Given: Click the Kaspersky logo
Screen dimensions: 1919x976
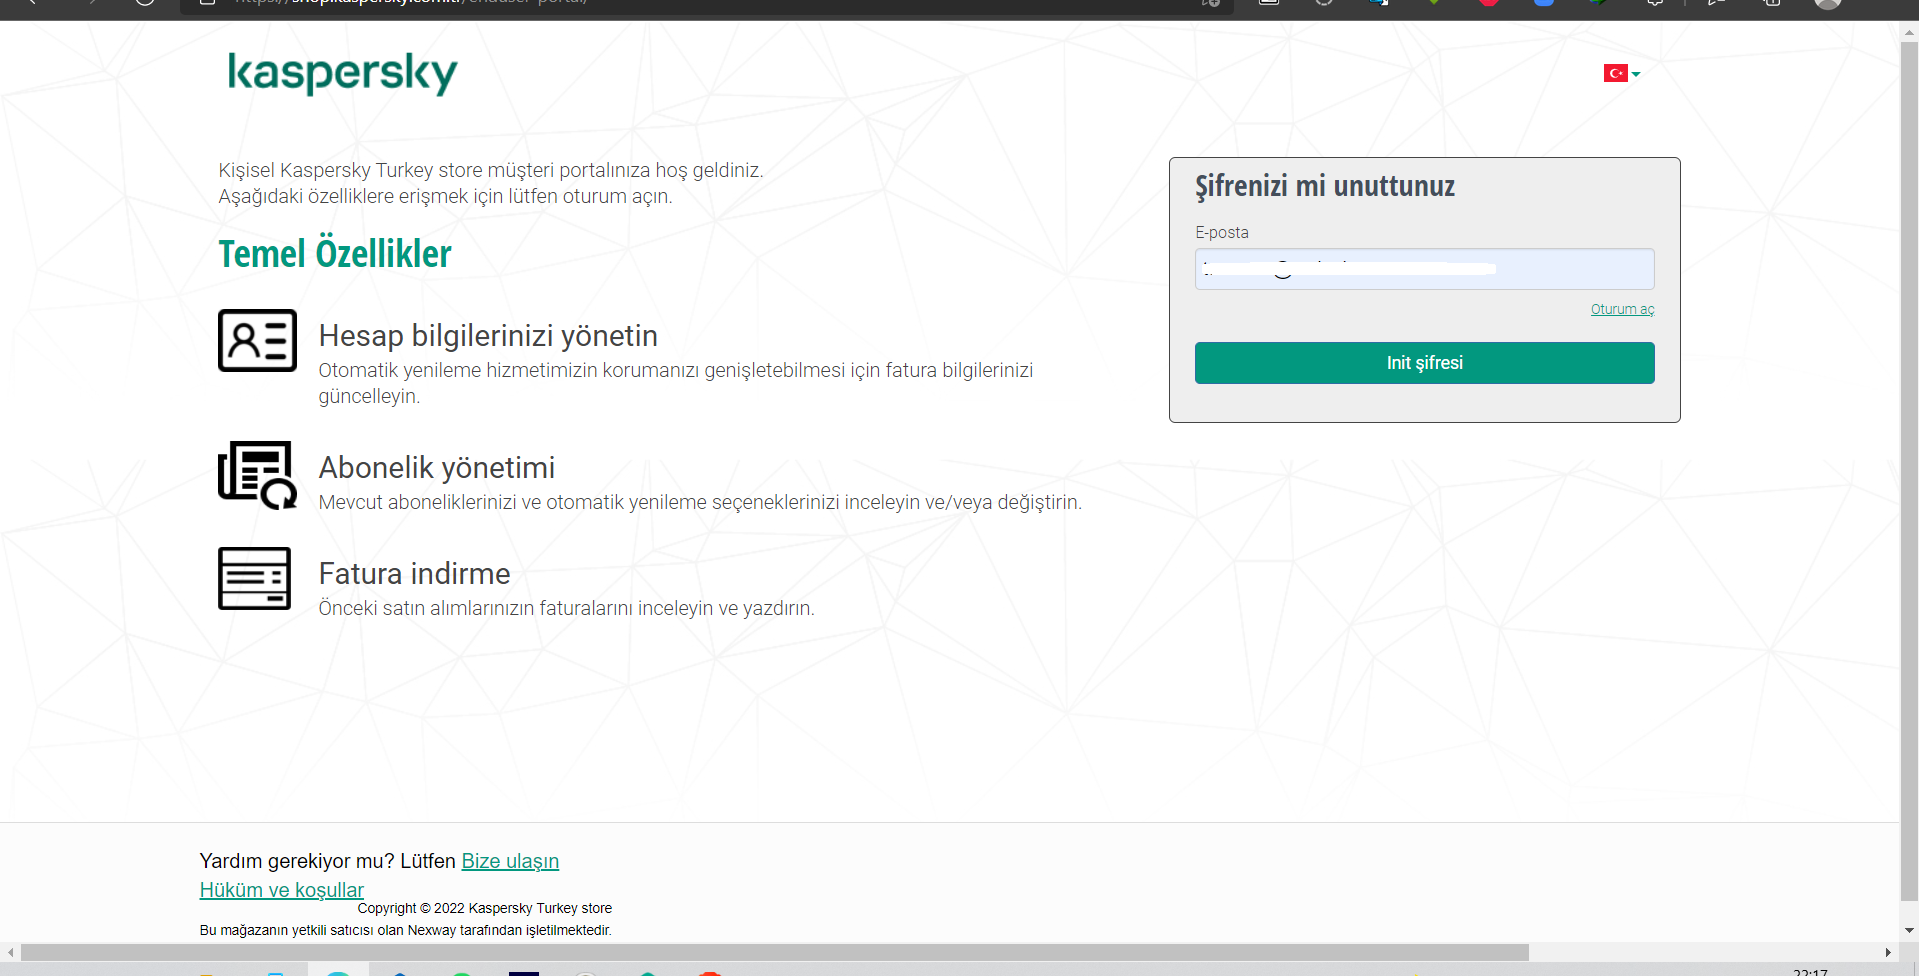Looking at the screenshot, I should coord(342,73).
